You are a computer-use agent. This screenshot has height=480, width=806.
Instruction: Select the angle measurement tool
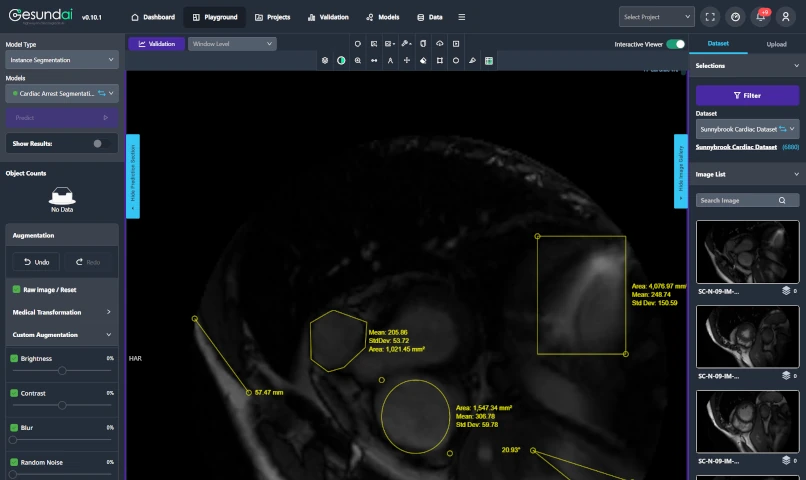[x=390, y=61]
